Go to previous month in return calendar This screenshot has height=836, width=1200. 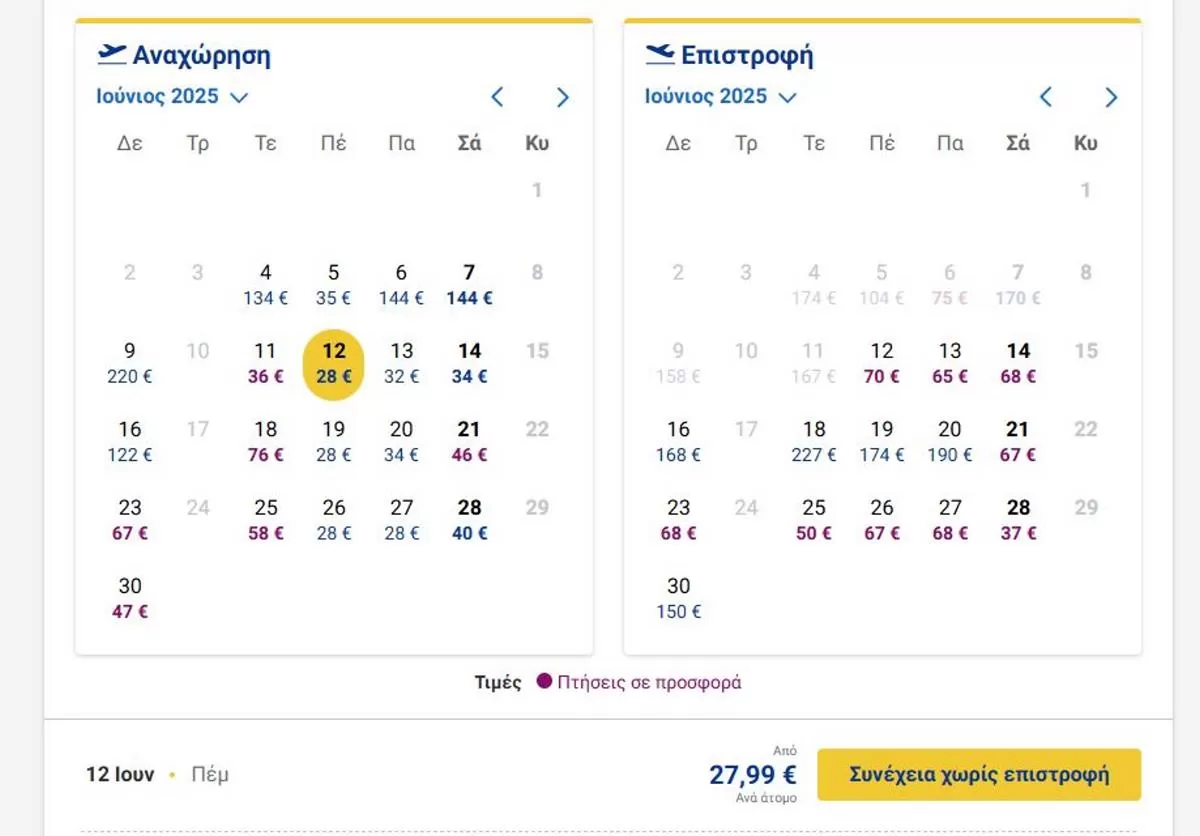(x=1046, y=97)
